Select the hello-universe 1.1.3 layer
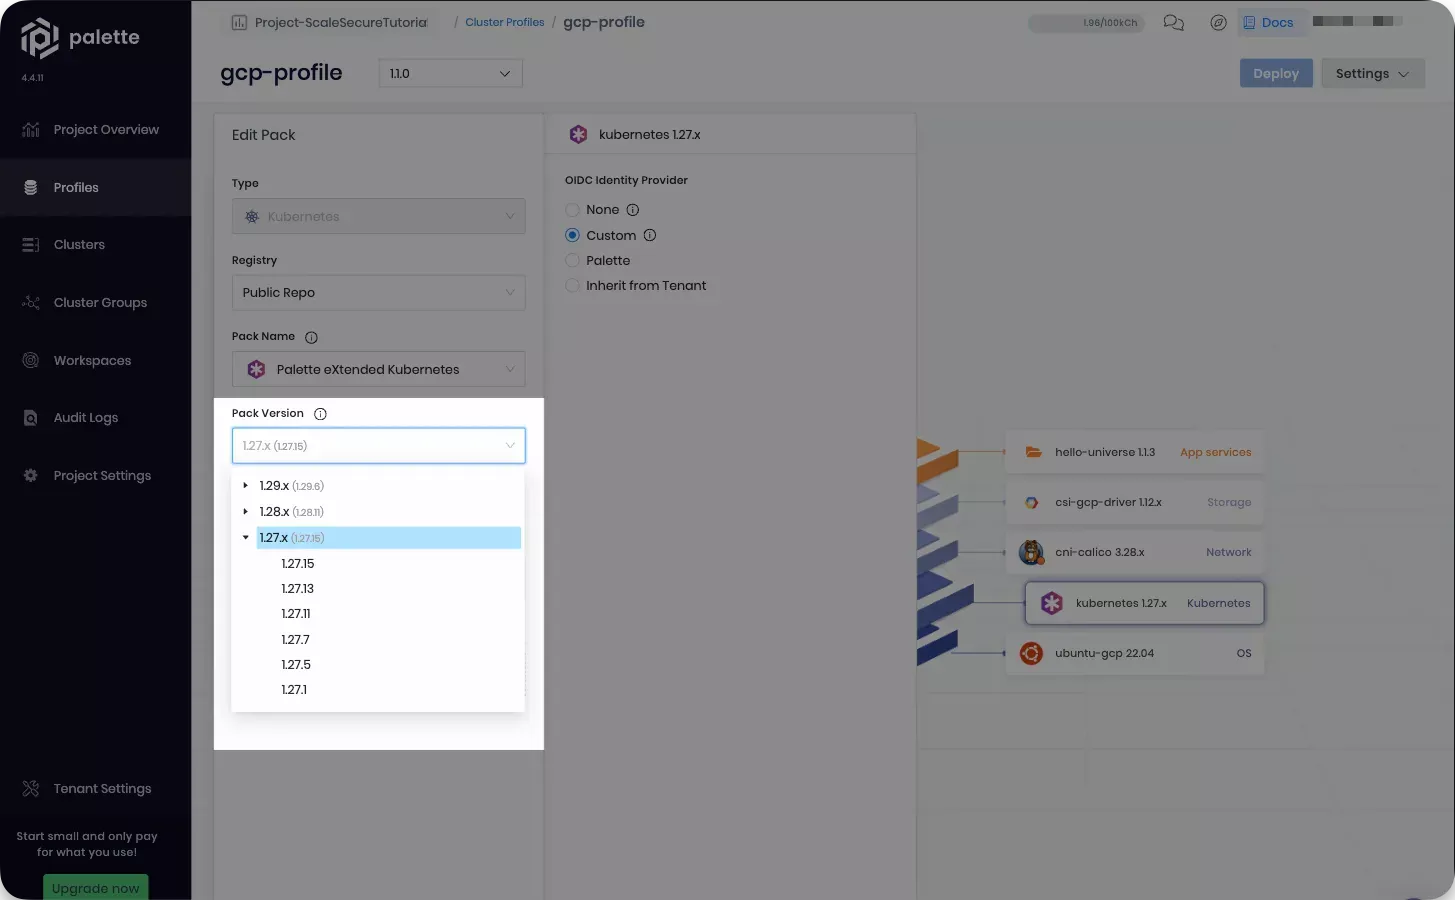The width and height of the screenshot is (1455, 900). click(1134, 452)
